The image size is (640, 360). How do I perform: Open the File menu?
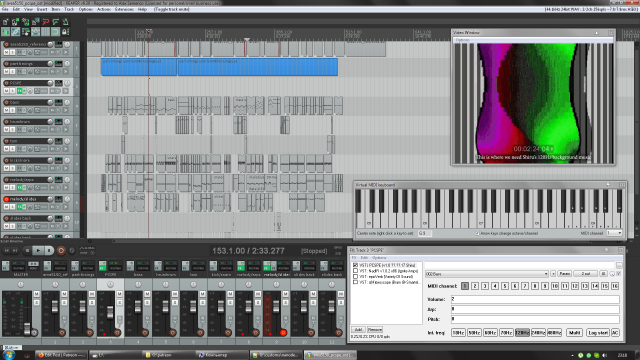[5, 9]
